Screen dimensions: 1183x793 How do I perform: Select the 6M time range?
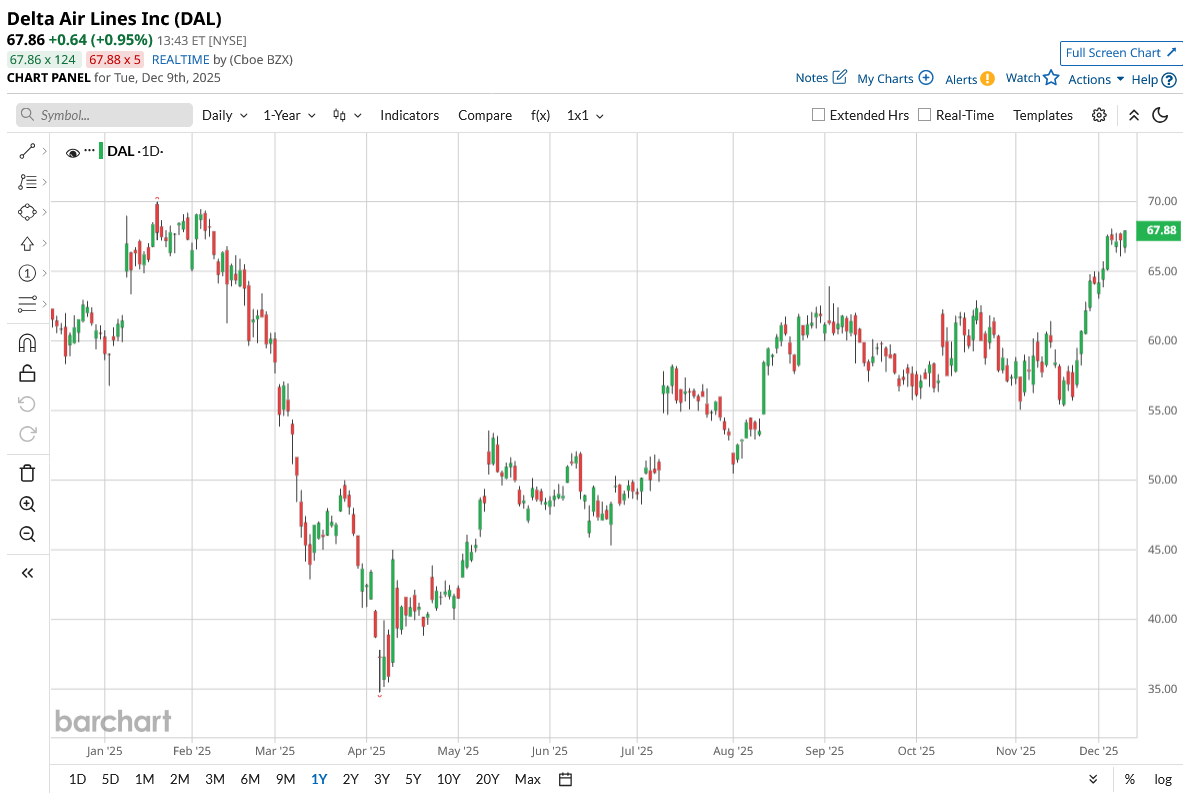coord(250,779)
